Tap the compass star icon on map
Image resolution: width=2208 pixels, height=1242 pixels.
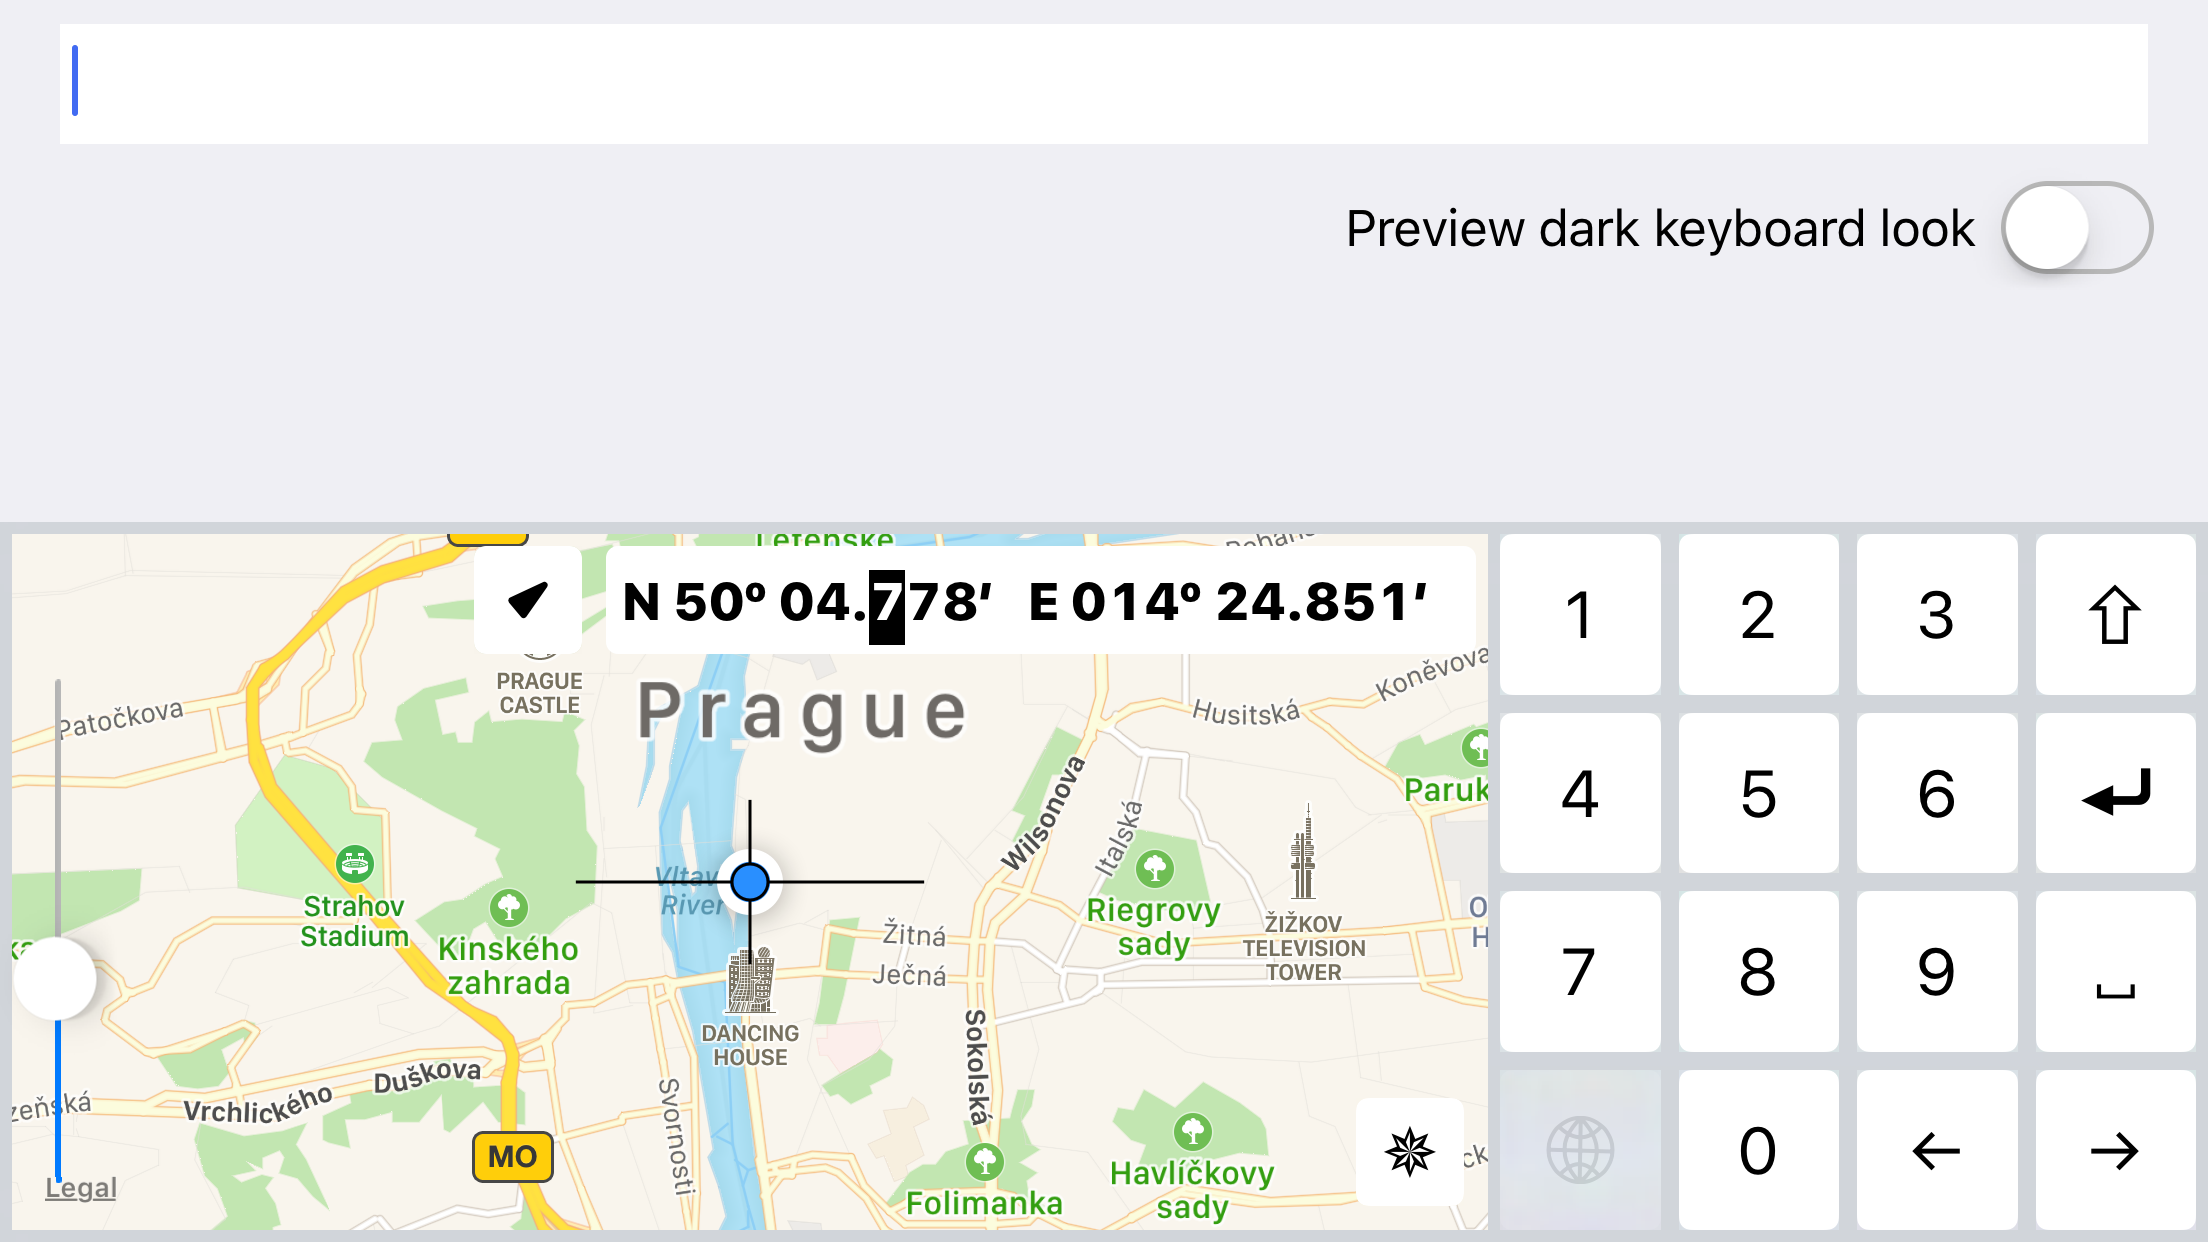click(x=1409, y=1151)
